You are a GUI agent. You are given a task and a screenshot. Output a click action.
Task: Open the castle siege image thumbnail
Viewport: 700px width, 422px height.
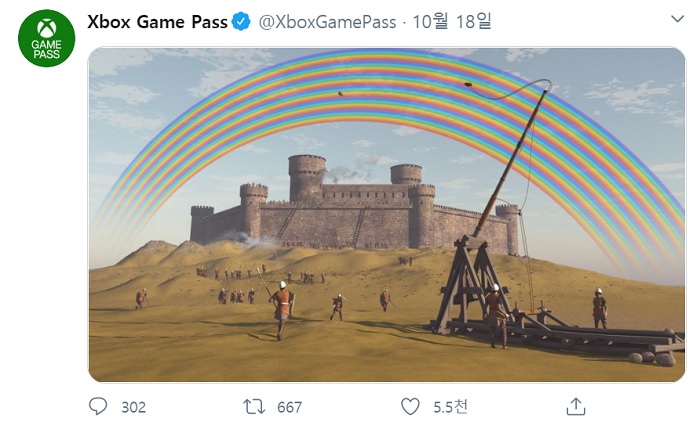387,215
